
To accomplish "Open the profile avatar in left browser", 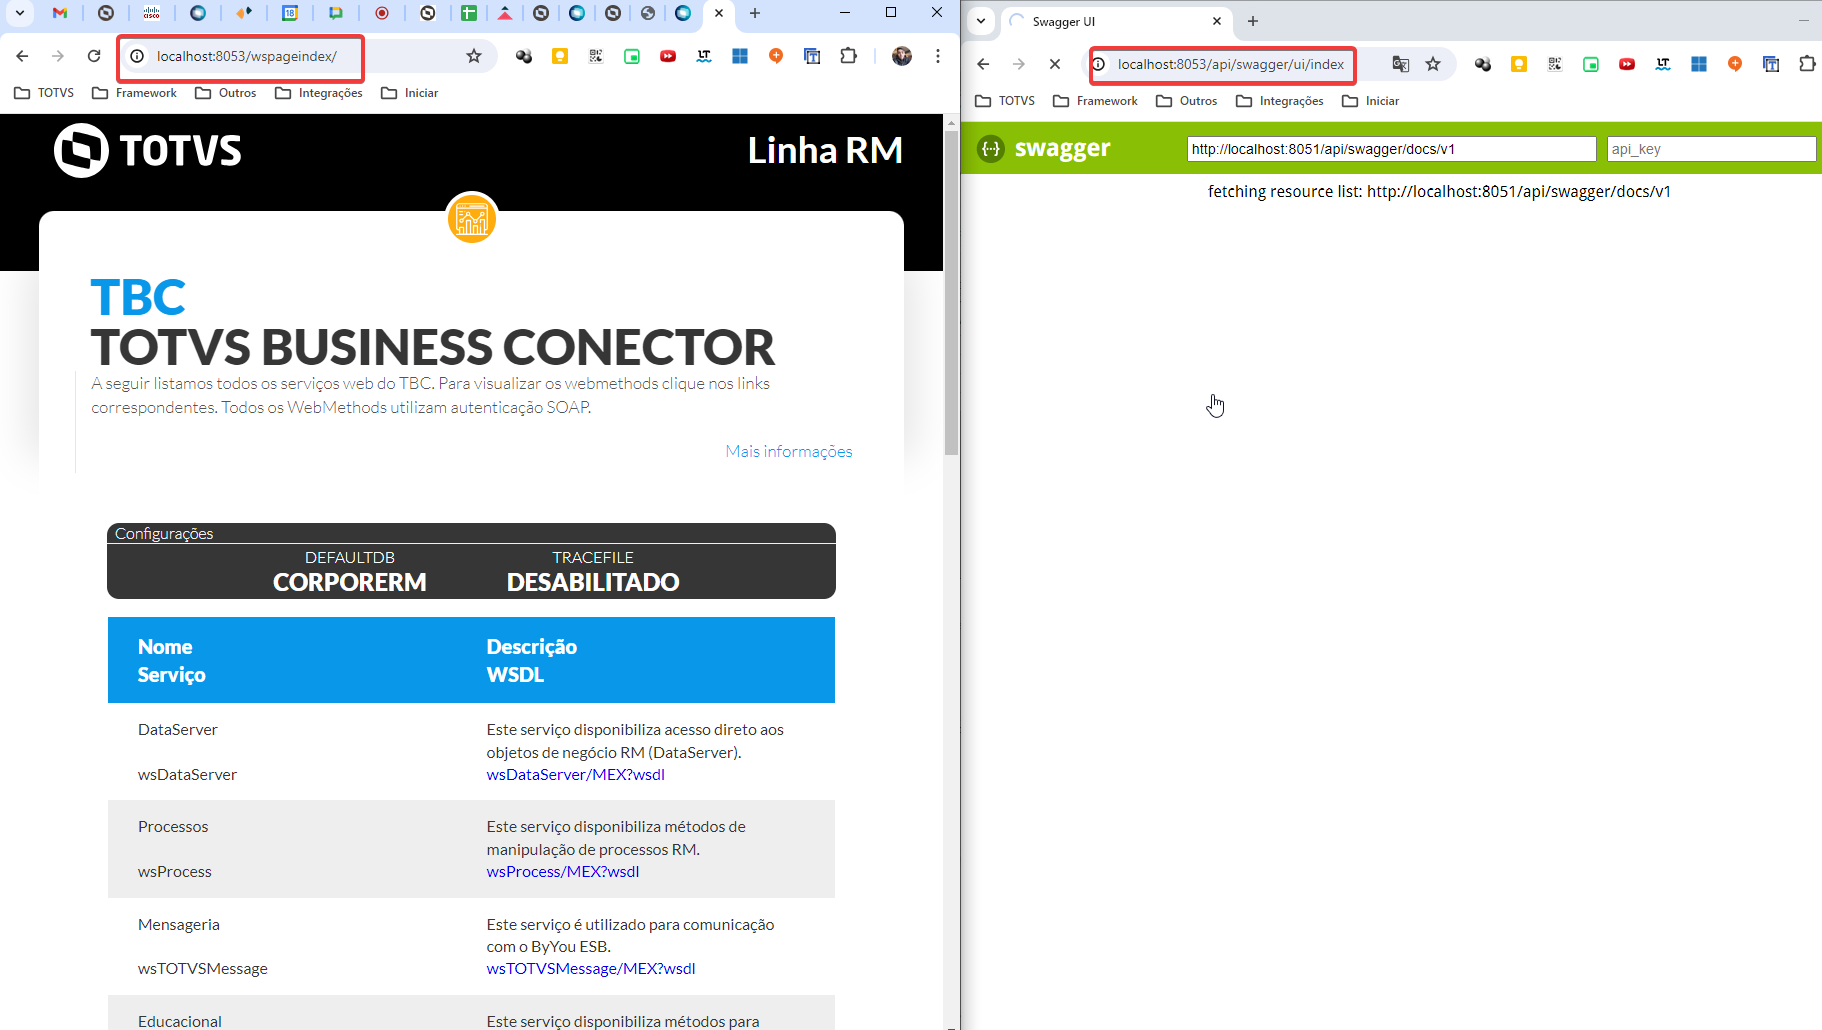I will pos(902,56).
